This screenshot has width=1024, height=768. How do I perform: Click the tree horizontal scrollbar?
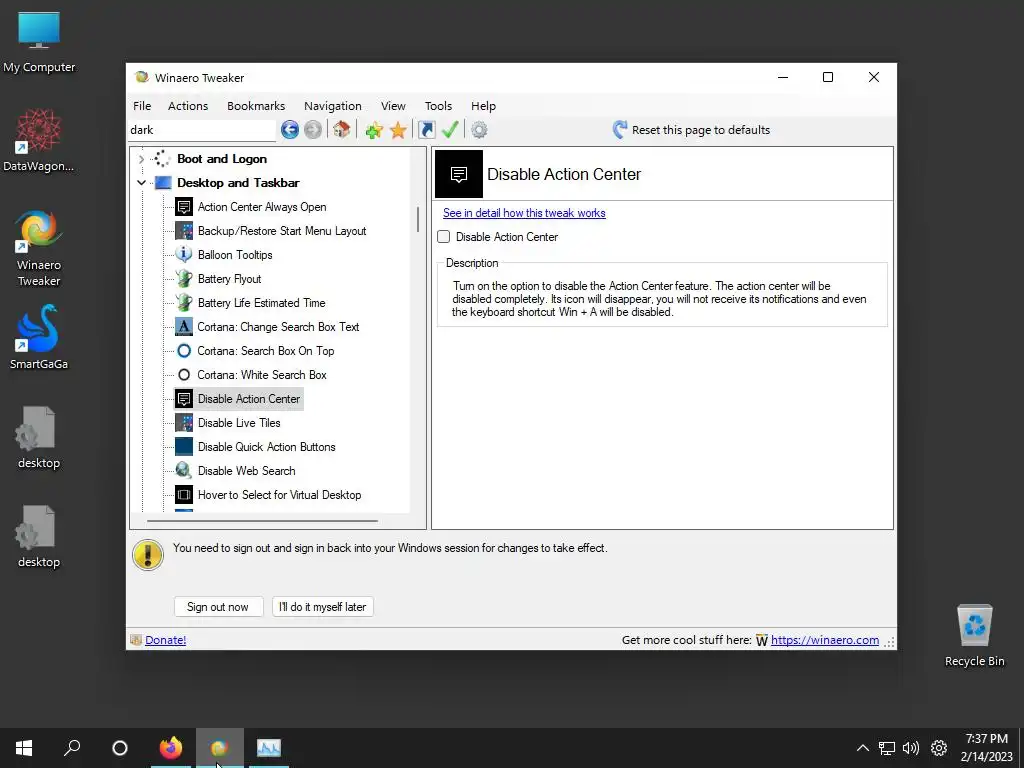(x=262, y=521)
